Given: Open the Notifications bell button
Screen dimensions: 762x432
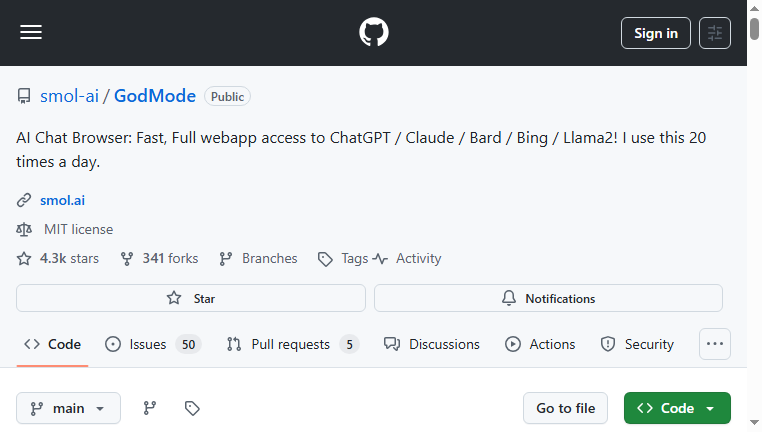Looking at the screenshot, I should point(548,298).
